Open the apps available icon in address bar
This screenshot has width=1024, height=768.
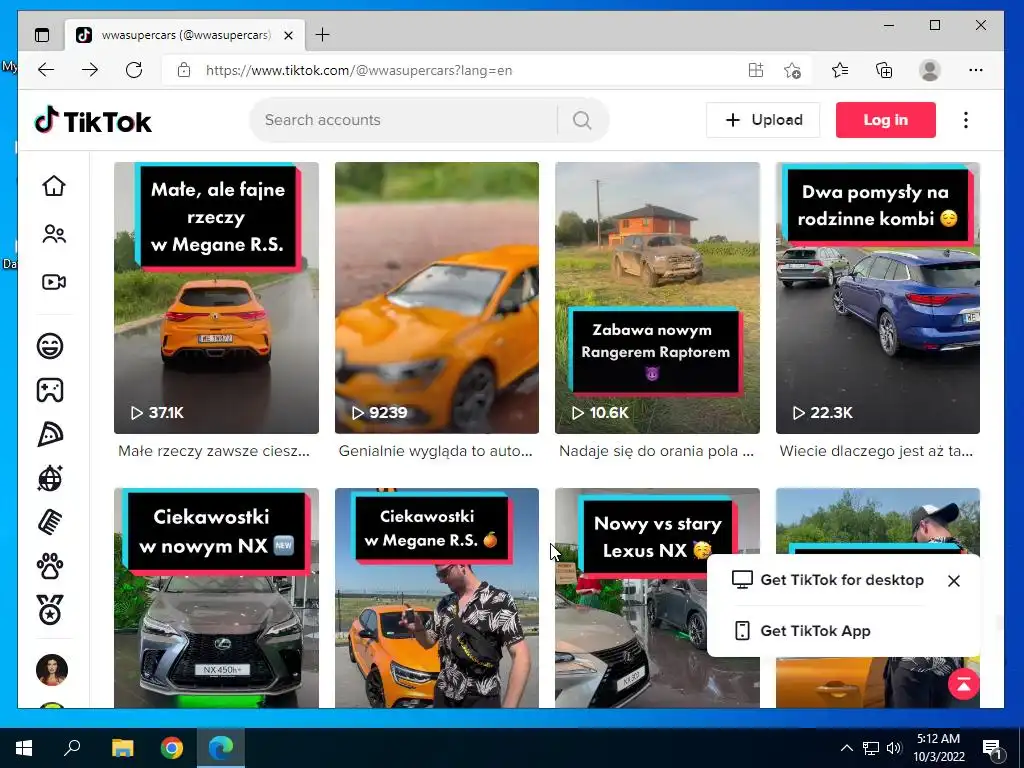(756, 70)
